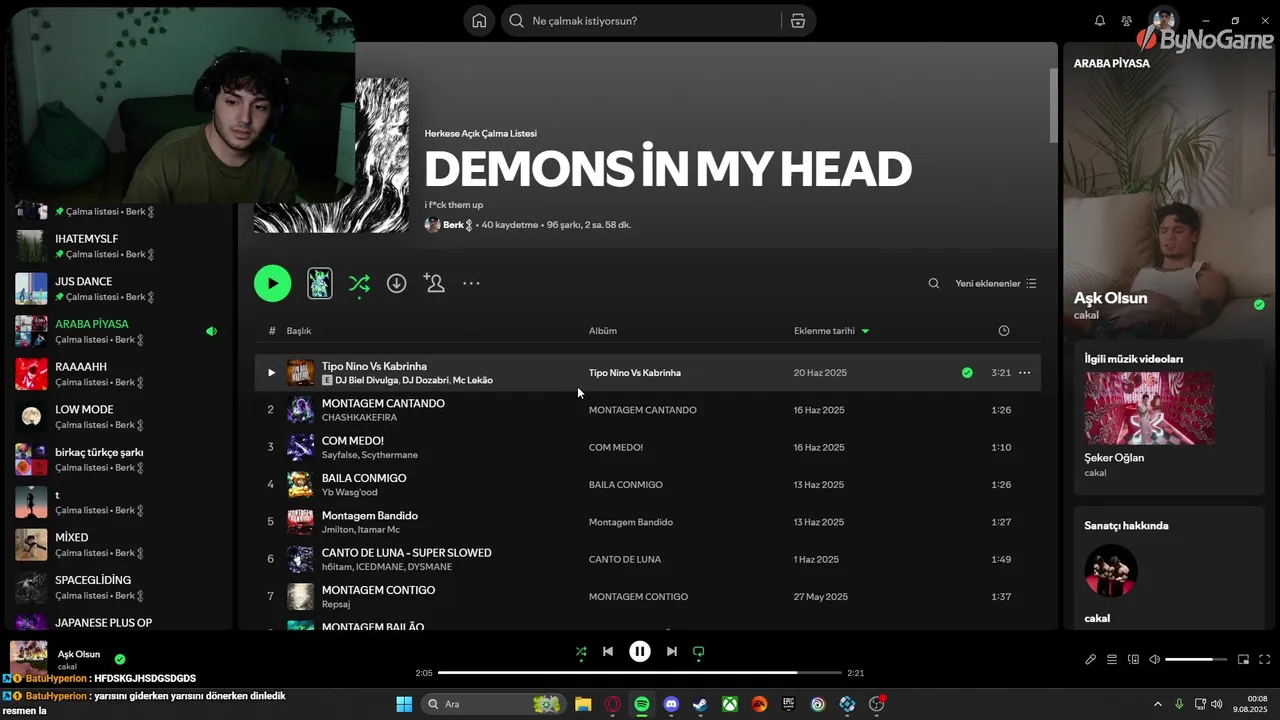Open the IHATEMYSLF playlist

coord(117,246)
